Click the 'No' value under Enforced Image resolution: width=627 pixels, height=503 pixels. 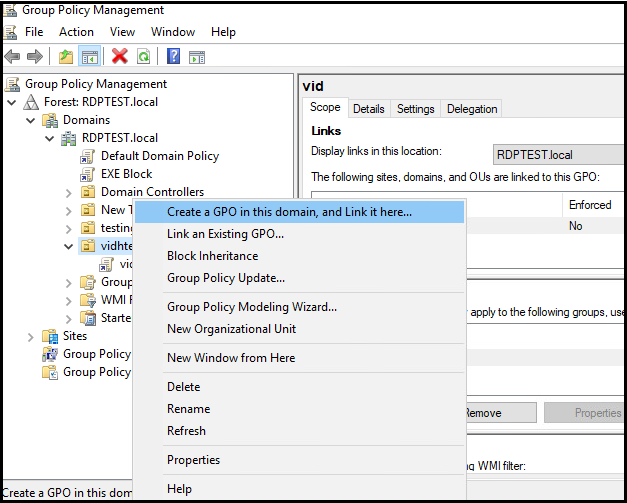tap(575, 226)
